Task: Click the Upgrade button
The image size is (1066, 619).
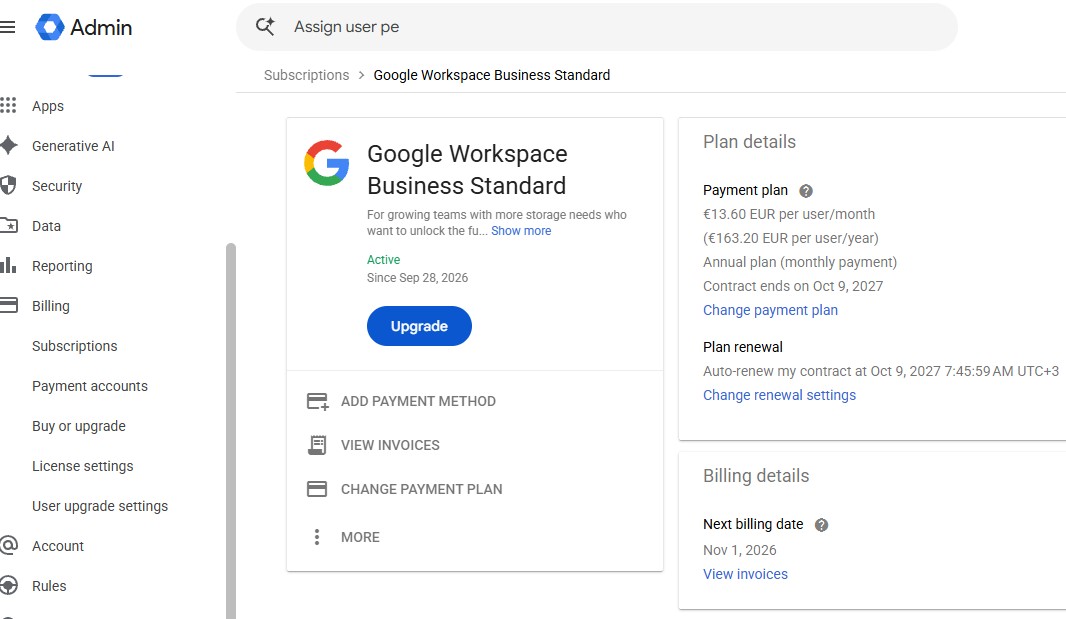Action: (x=419, y=326)
